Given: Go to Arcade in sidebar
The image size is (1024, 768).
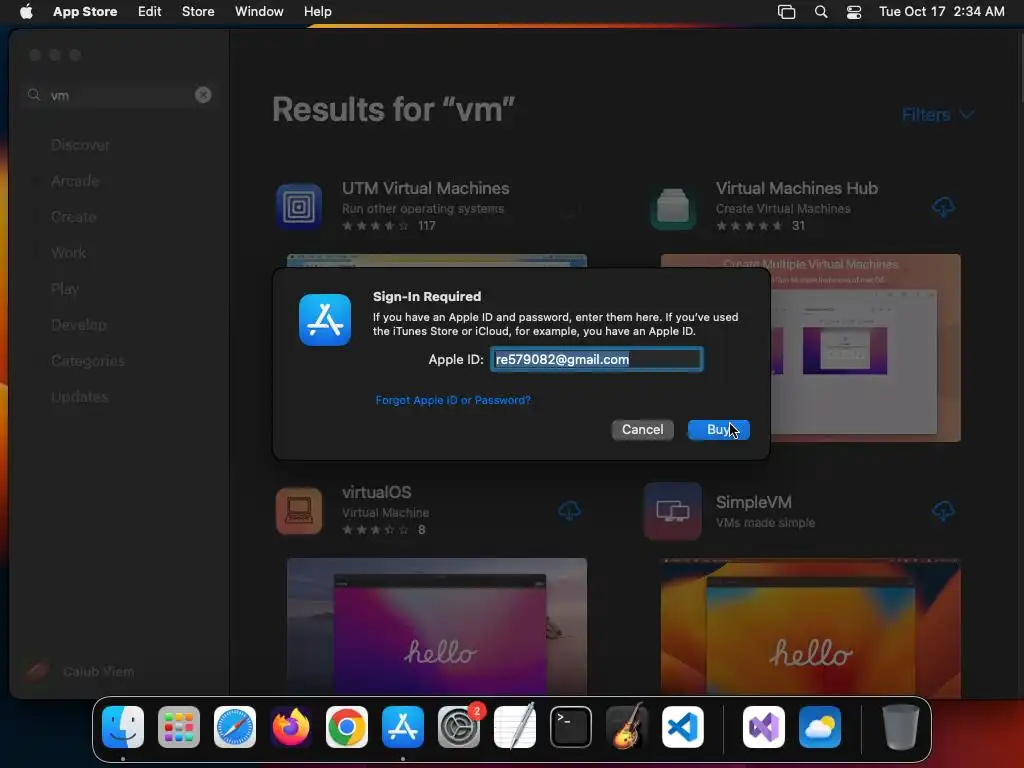Looking at the screenshot, I should tap(75, 181).
